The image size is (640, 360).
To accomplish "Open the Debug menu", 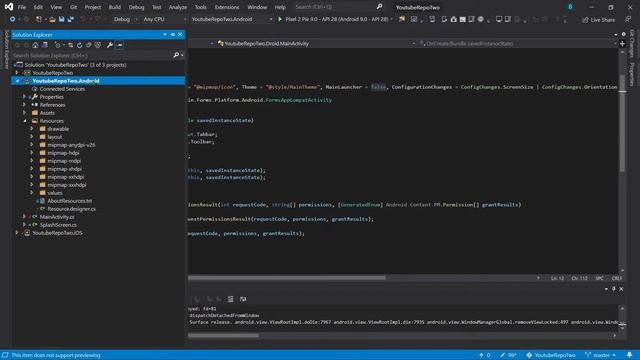I will pos(136,7).
